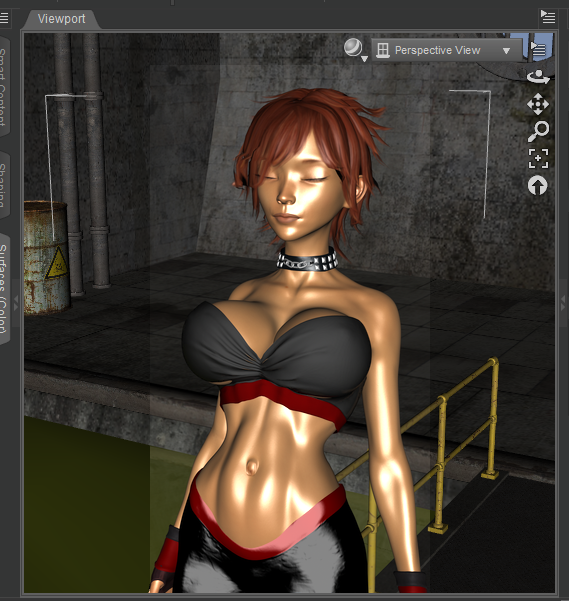Screen dimensions: 569x601
Task: Open the Surfaces (Color) side tab
Action: click(x=4, y=289)
